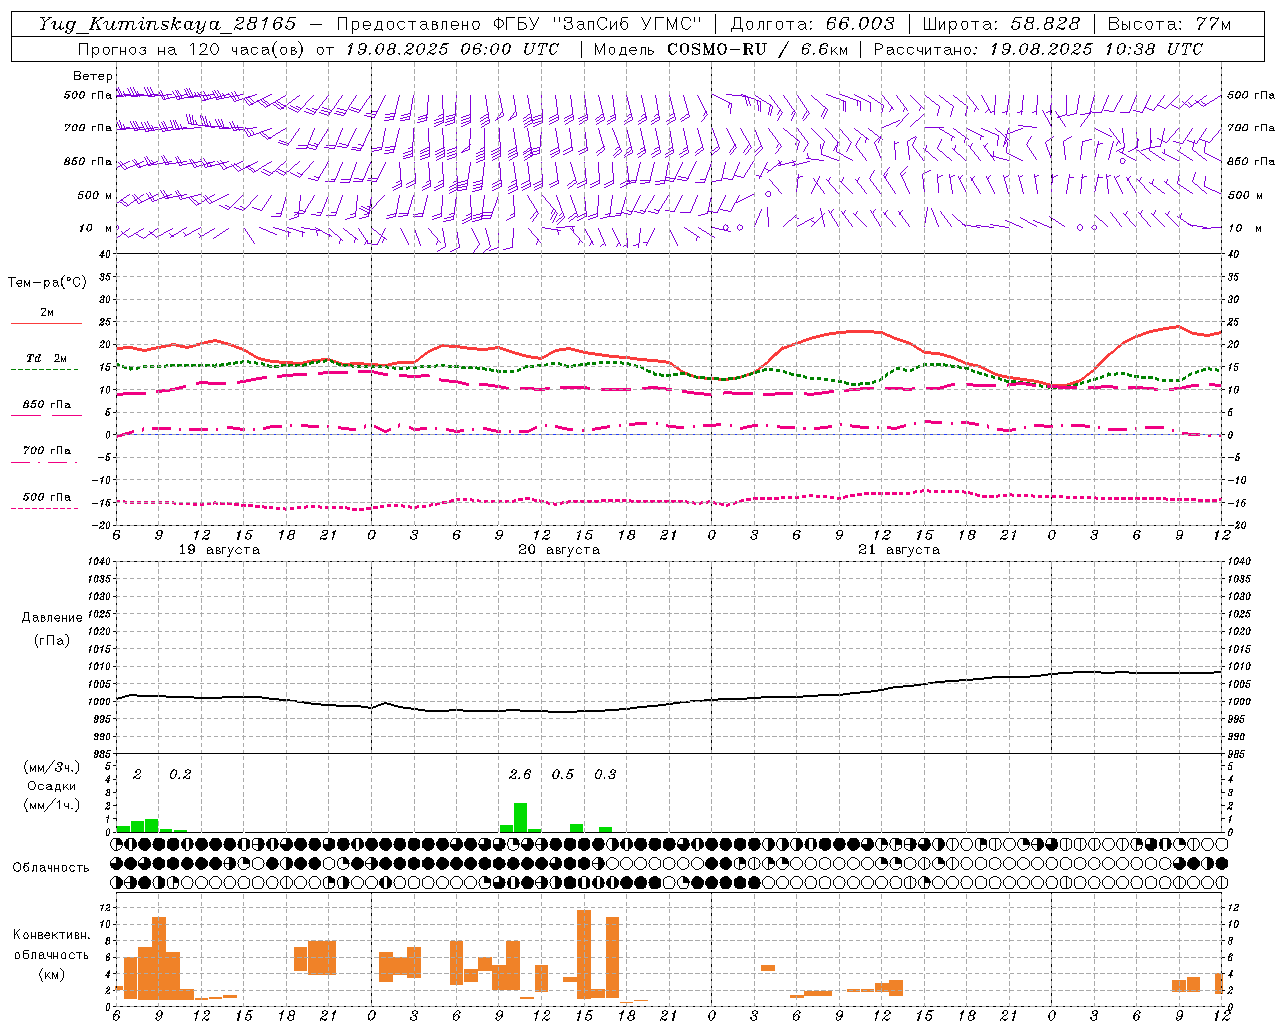
Task: Click the Осадки panel label
Action: [x=52, y=786]
